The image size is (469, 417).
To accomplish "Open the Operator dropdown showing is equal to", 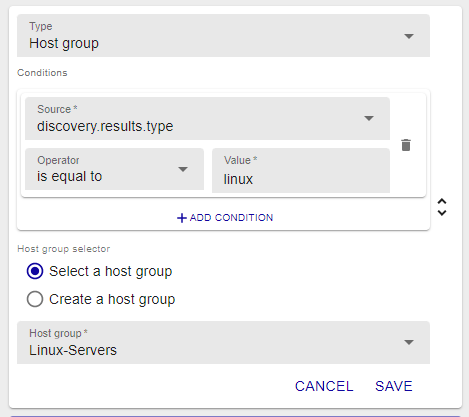I will [x=114, y=169].
